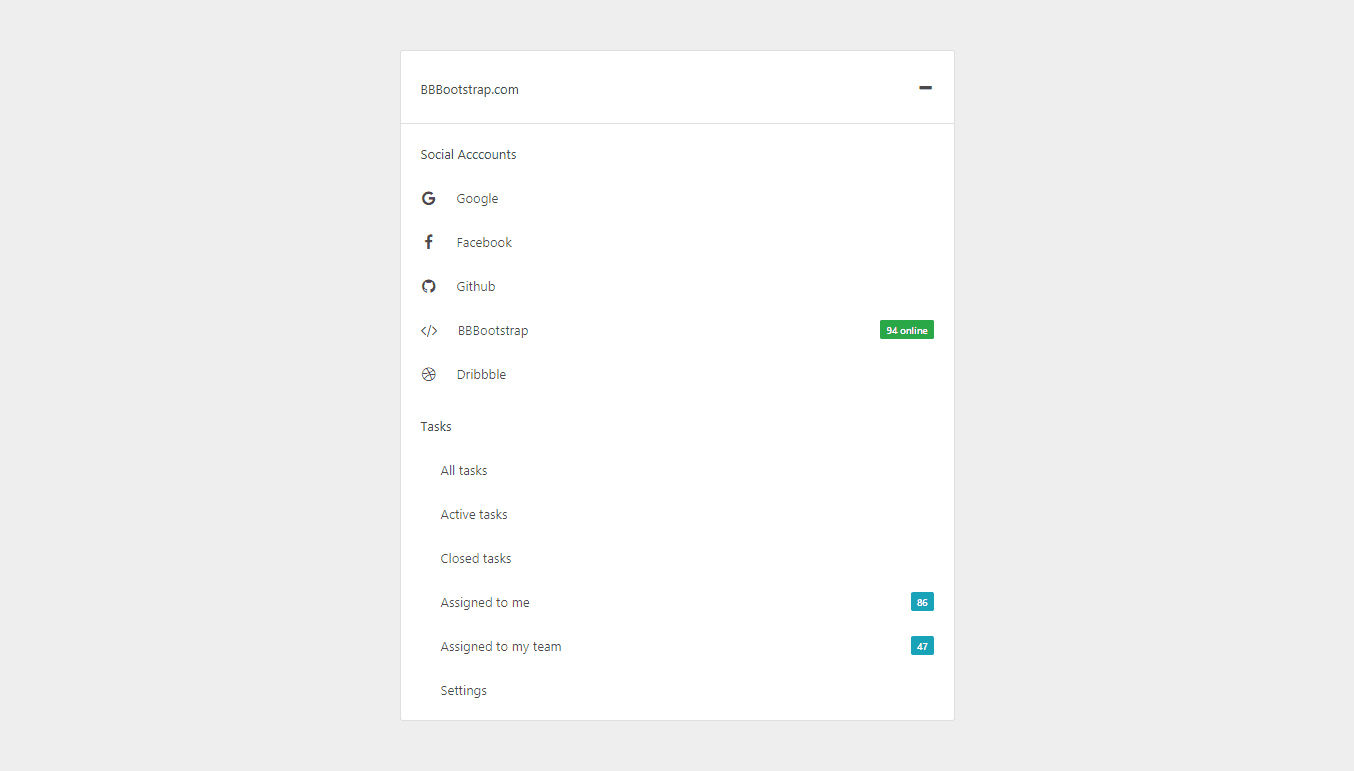
Task: Click the Google icon
Action: [x=429, y=198]
